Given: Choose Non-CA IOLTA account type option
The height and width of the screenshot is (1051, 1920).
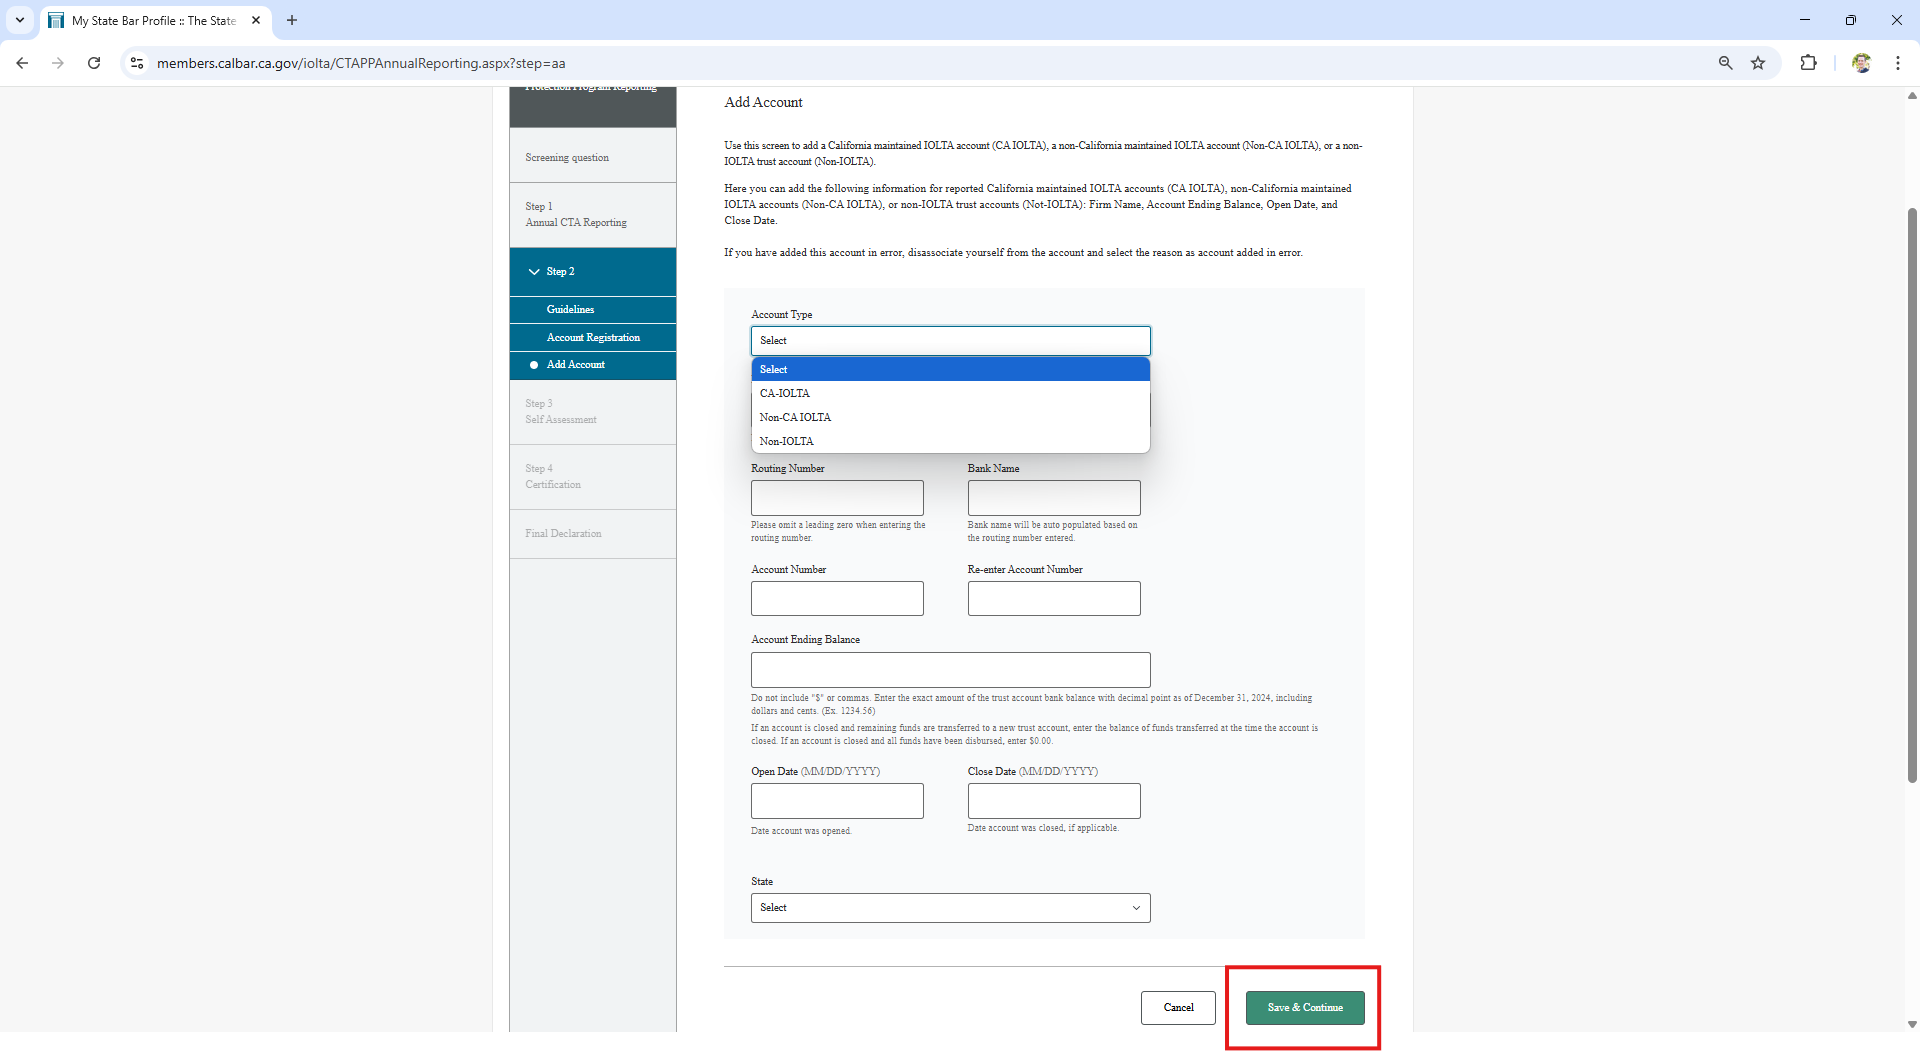Looking at the screenshot, I should pos(950,417).
